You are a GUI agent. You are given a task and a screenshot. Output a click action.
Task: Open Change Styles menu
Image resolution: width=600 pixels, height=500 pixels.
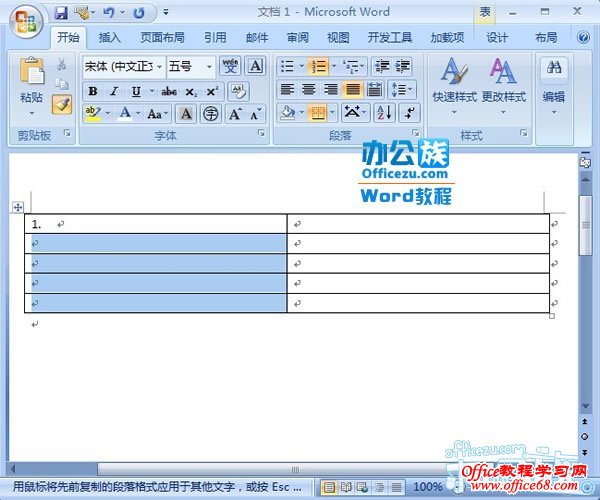pyautogui.click(x=504, y=86)
